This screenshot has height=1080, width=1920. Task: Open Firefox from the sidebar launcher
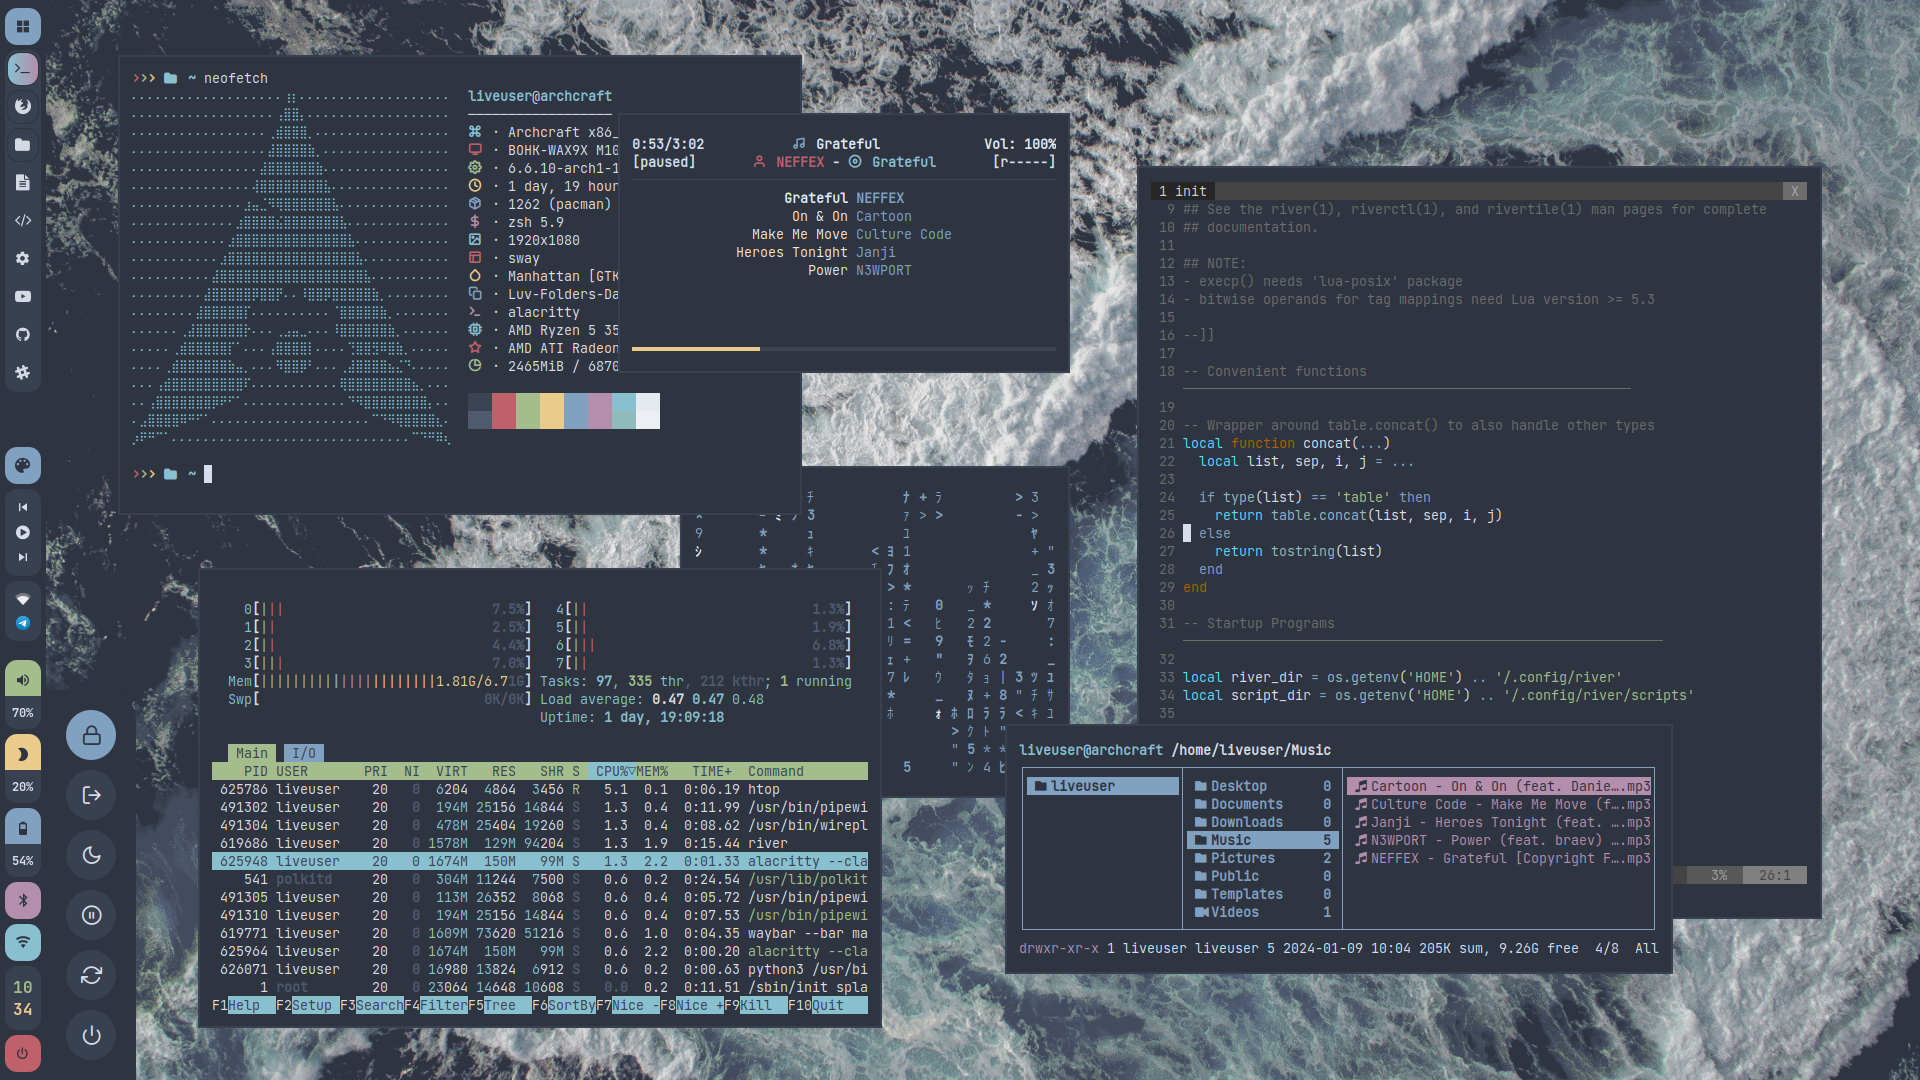(23, 107)
